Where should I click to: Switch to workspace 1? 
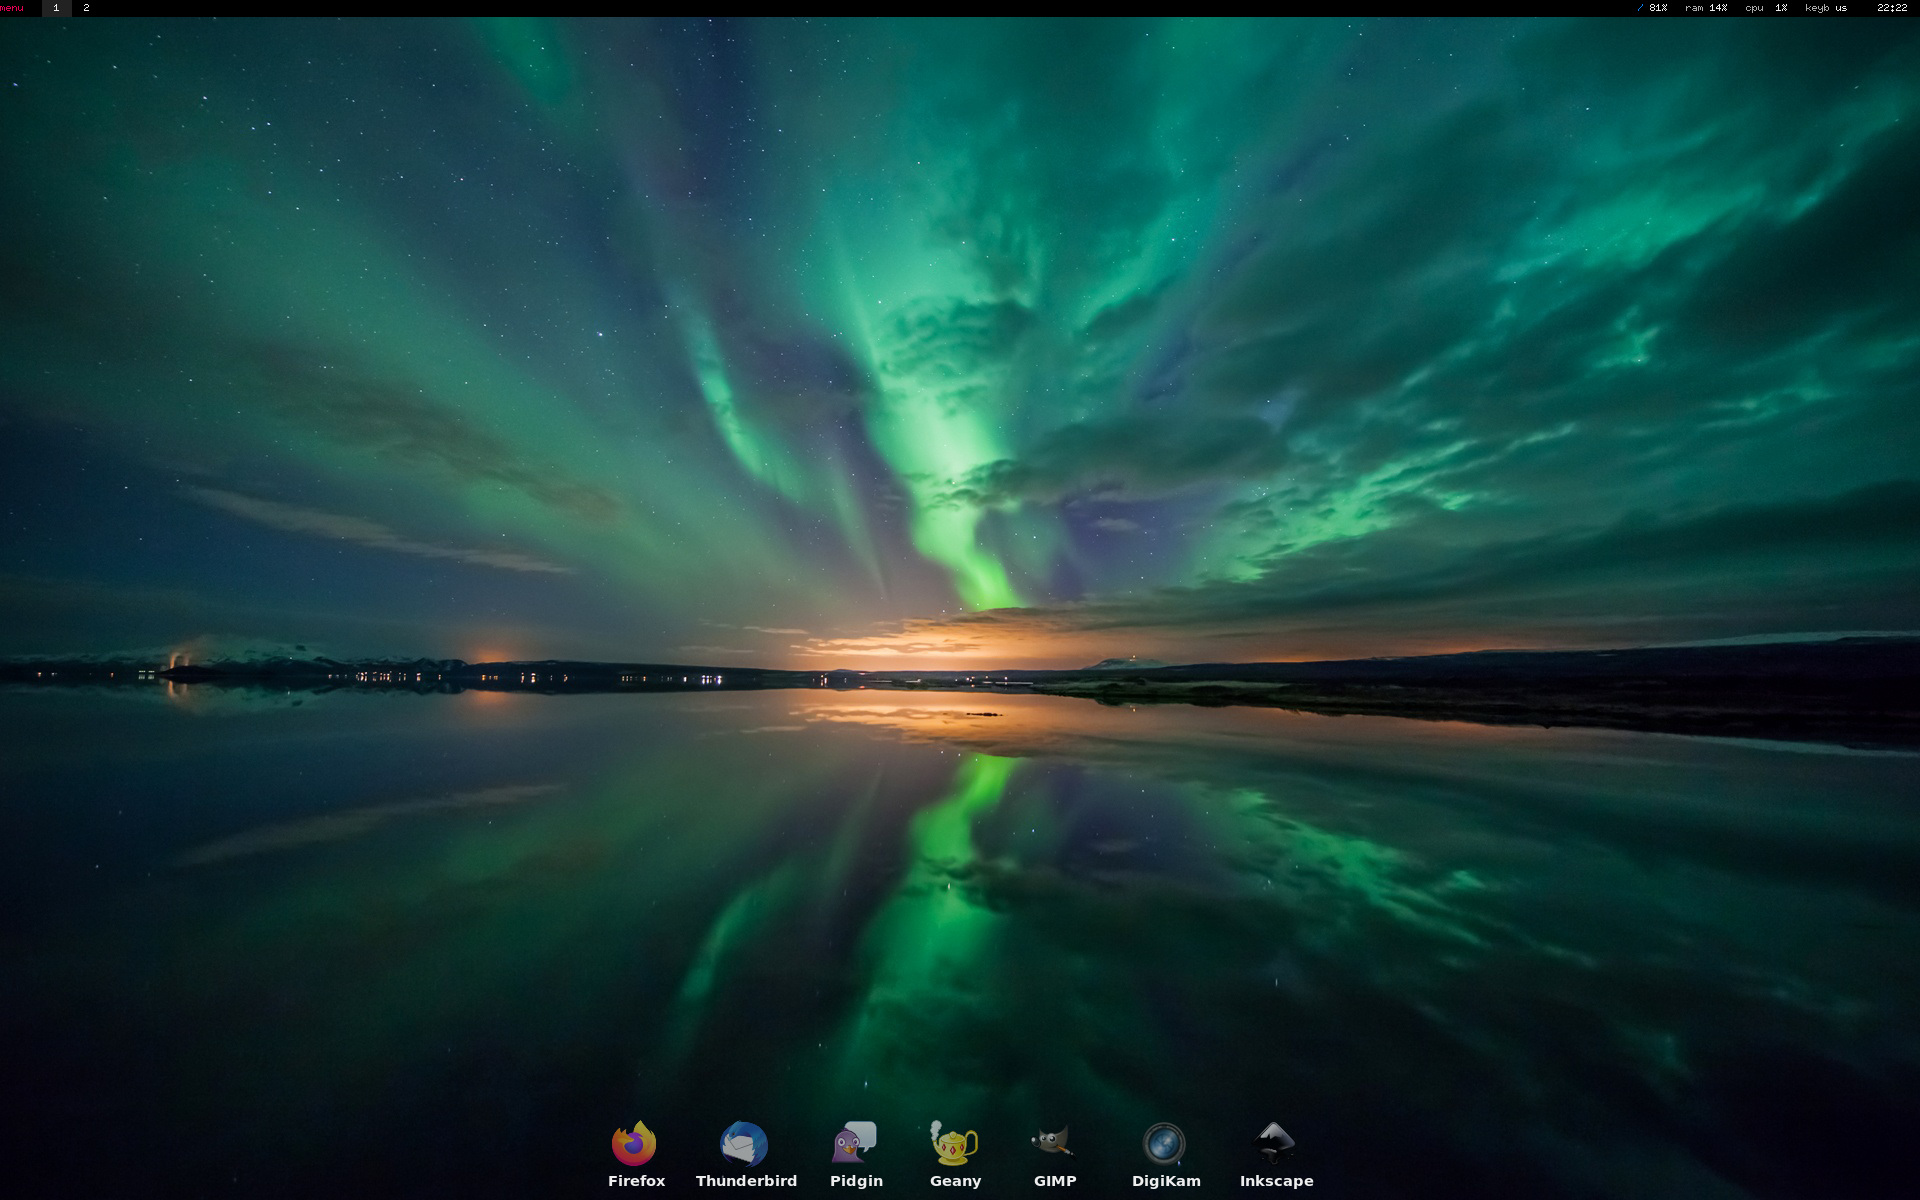(56, 8)
